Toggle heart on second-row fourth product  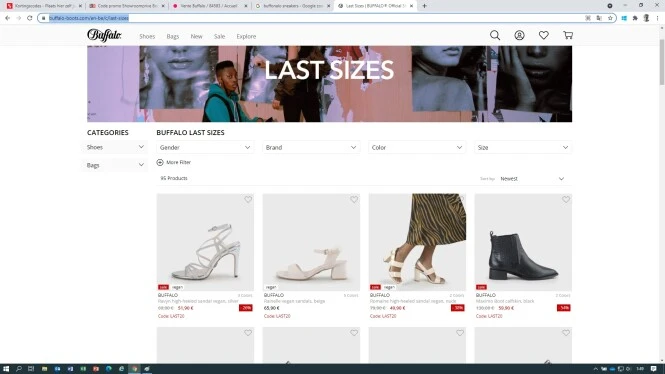(566, 333)
